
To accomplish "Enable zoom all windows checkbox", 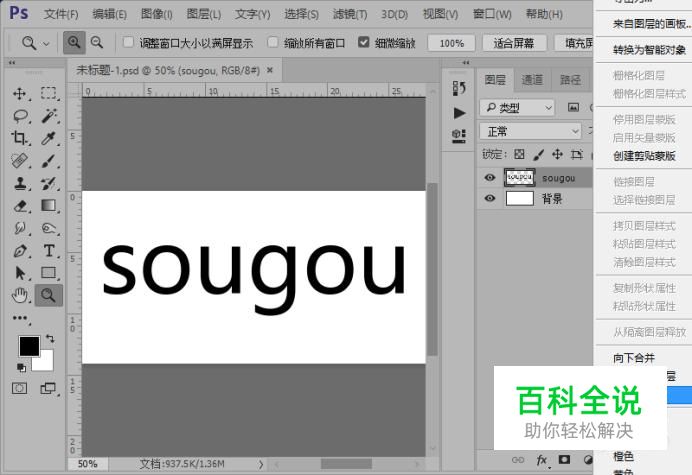I will pos(273,42).
